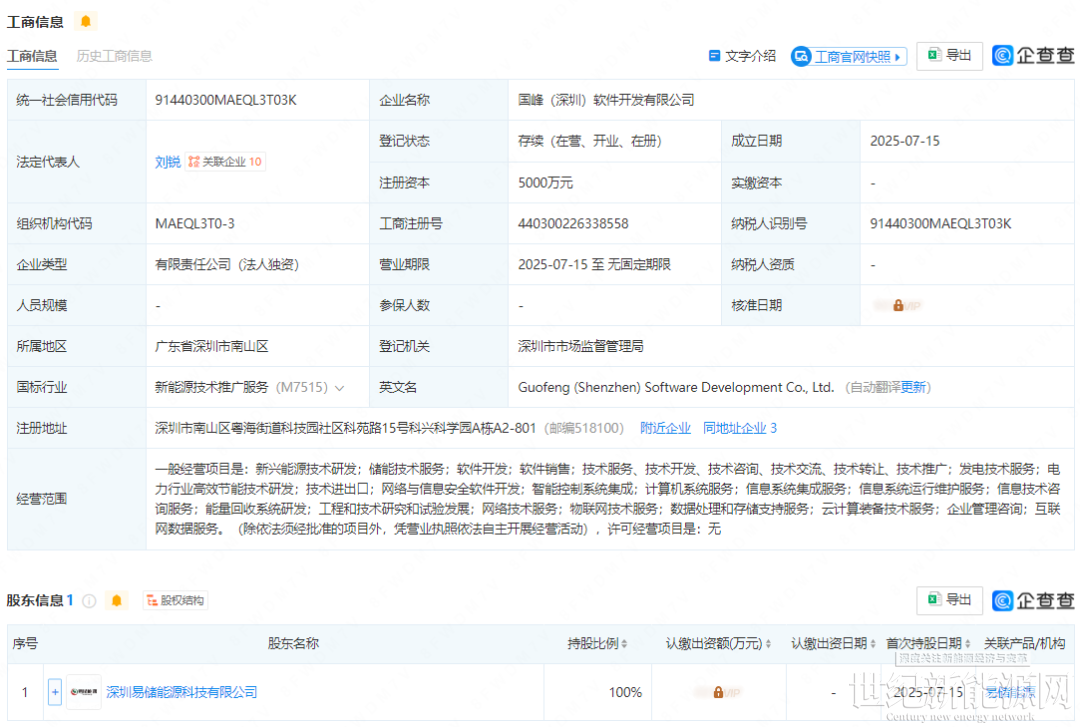Switch to the 历史工商信息 tab
This screenshot has height=727, width=1080.
coord(114,56)
